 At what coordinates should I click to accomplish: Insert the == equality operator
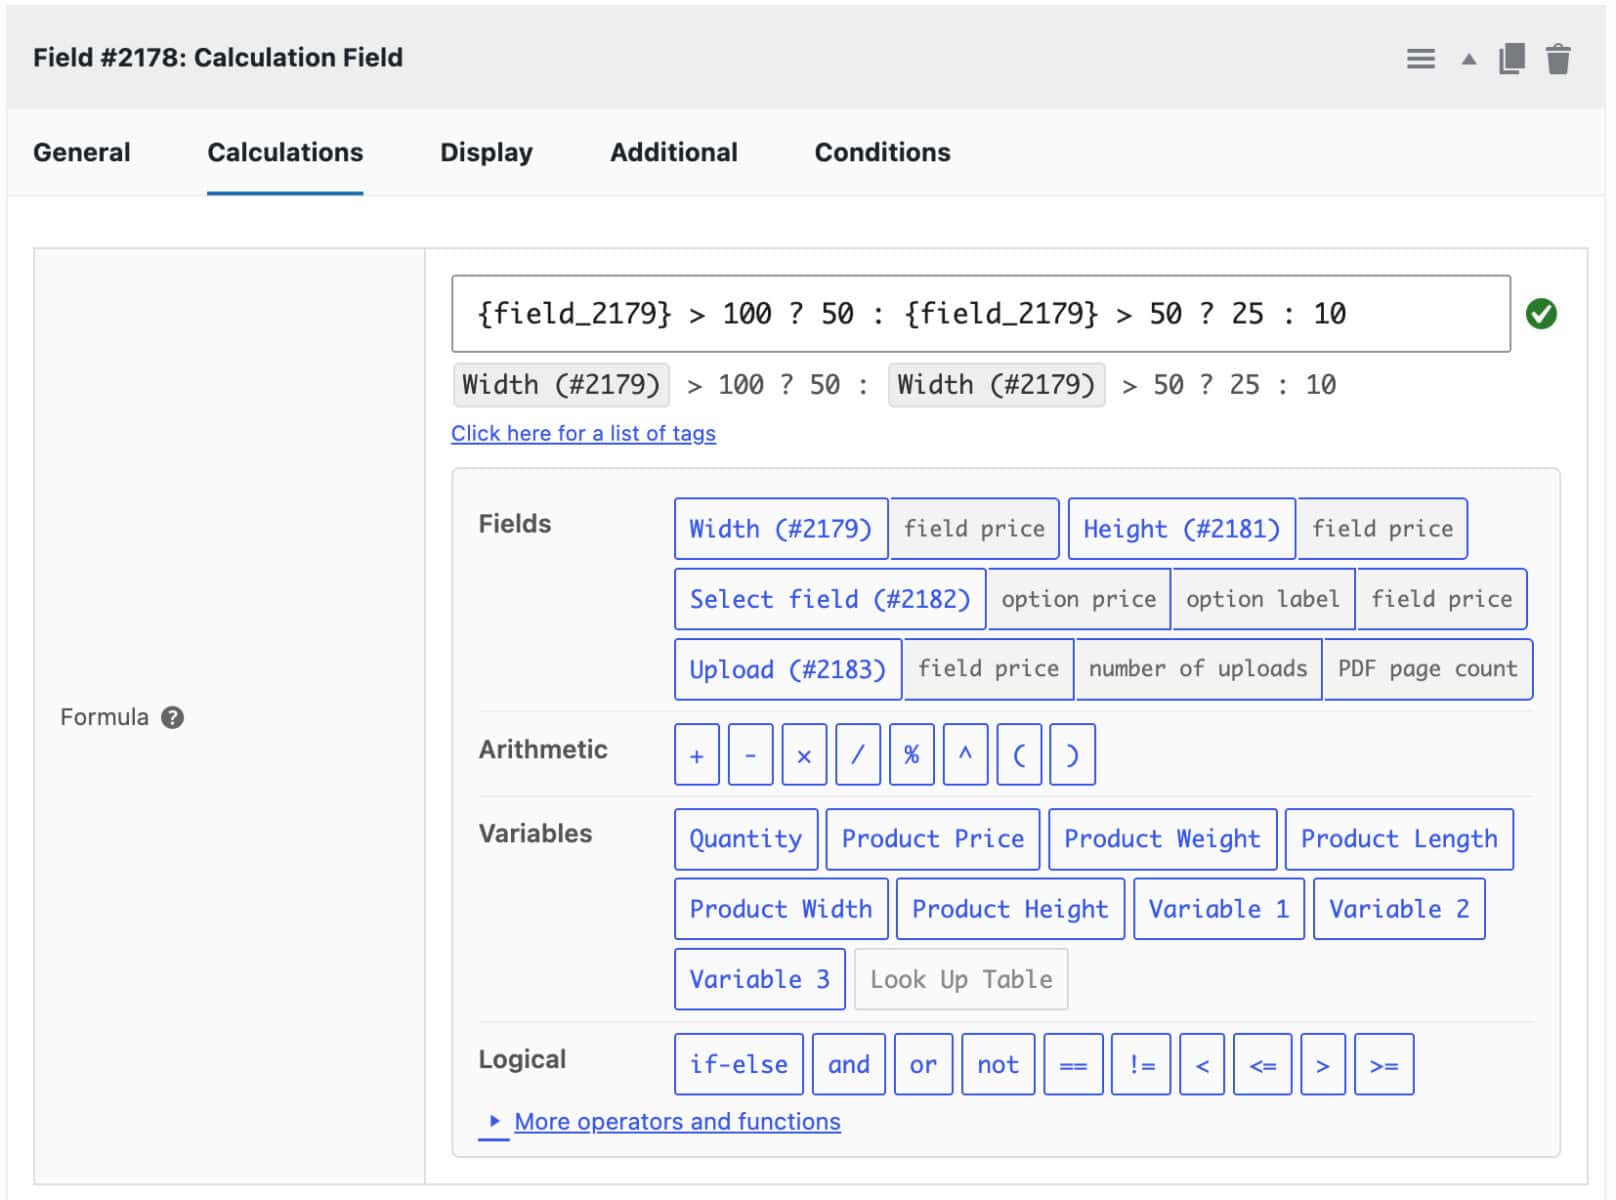pyautogui.click(x=1073, y=1064)
